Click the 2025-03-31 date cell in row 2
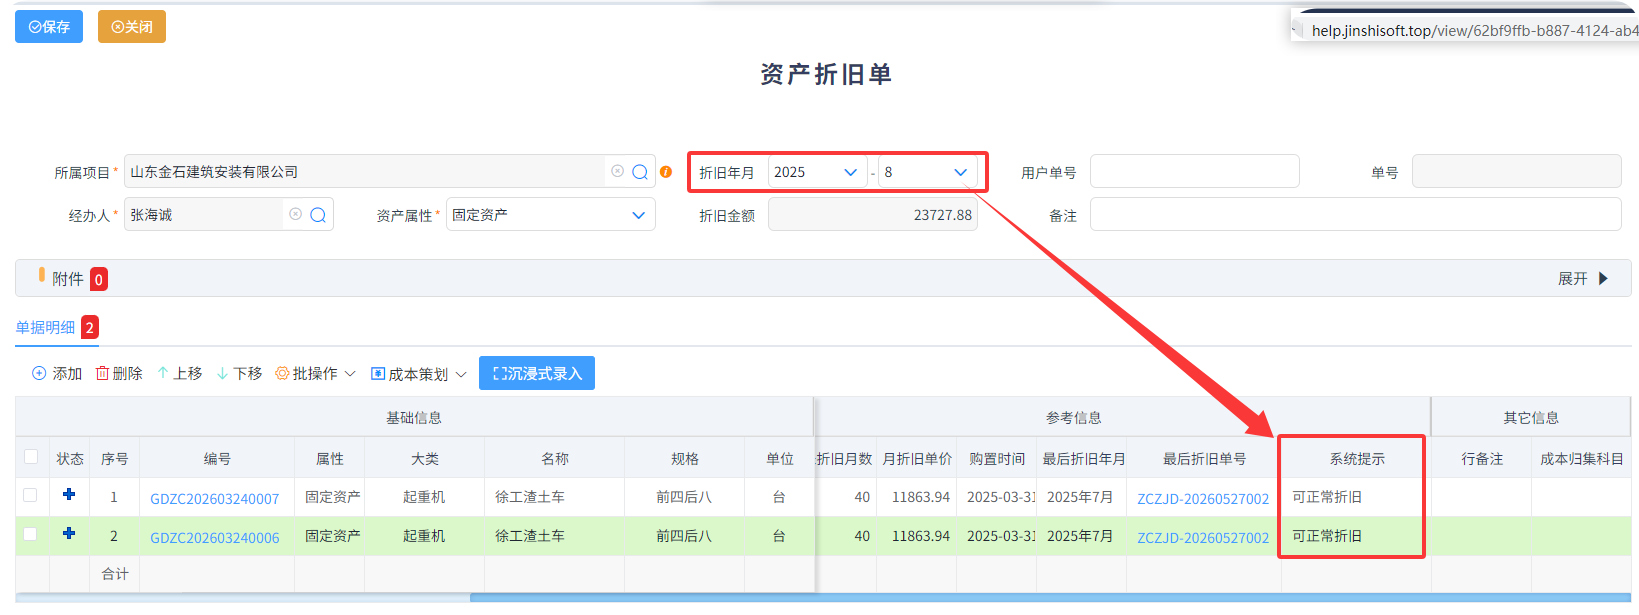The image size is (1639, 615). (997, 536)
